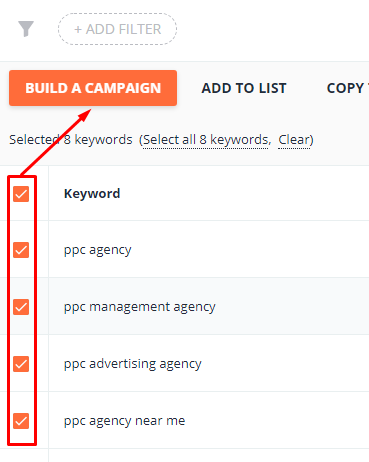369x462 pixels.
Task: Clear the keyword selection
Action: tap(294, 140)
